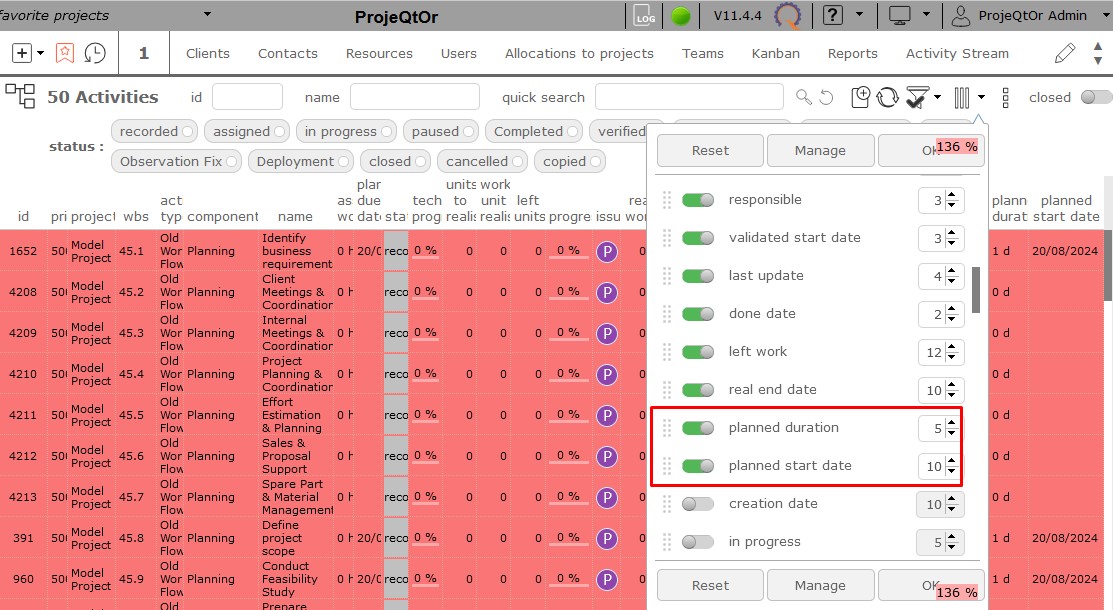Click stepper for left work width
The image size is (1113, 610).
coord(952,352)
